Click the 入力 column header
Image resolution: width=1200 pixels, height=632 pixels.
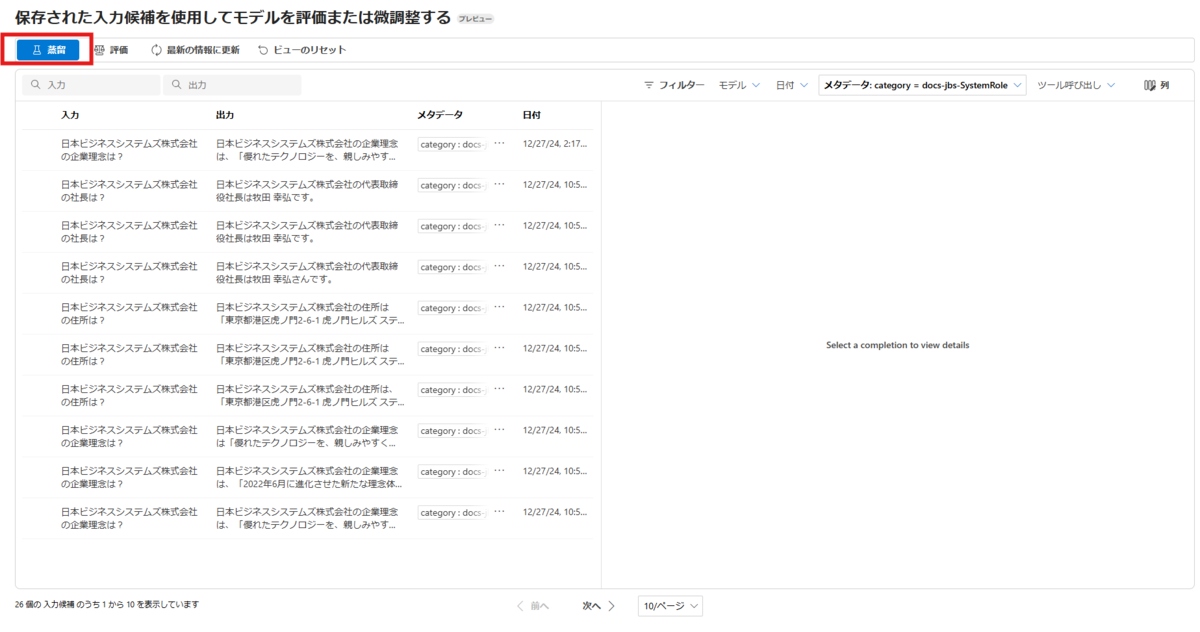point(70,115)
